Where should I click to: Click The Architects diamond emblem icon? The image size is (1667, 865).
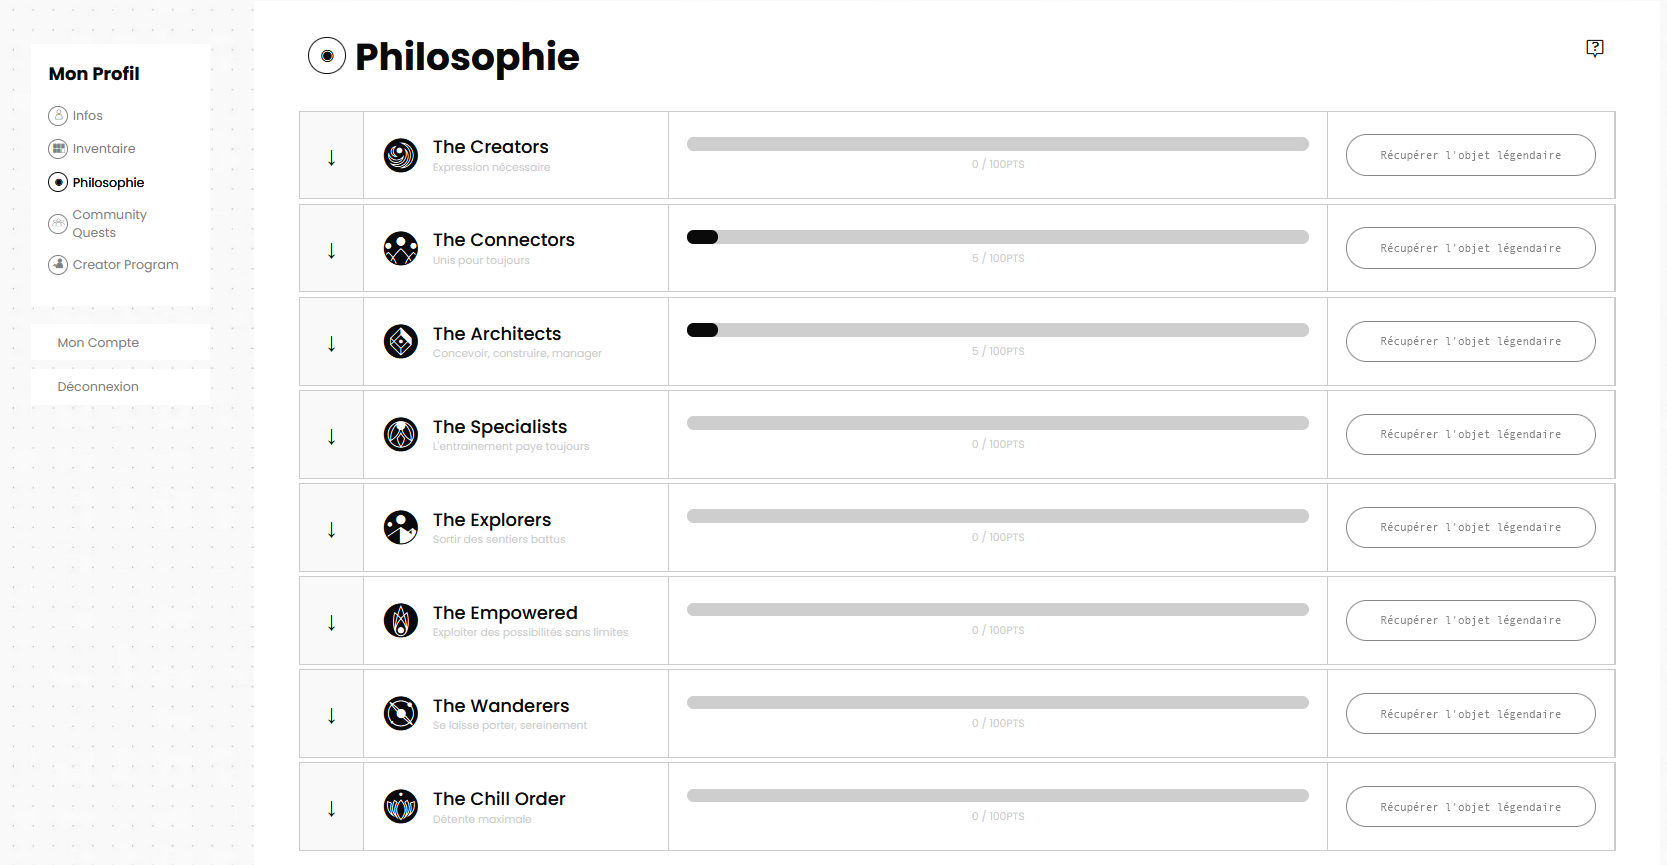401,342
